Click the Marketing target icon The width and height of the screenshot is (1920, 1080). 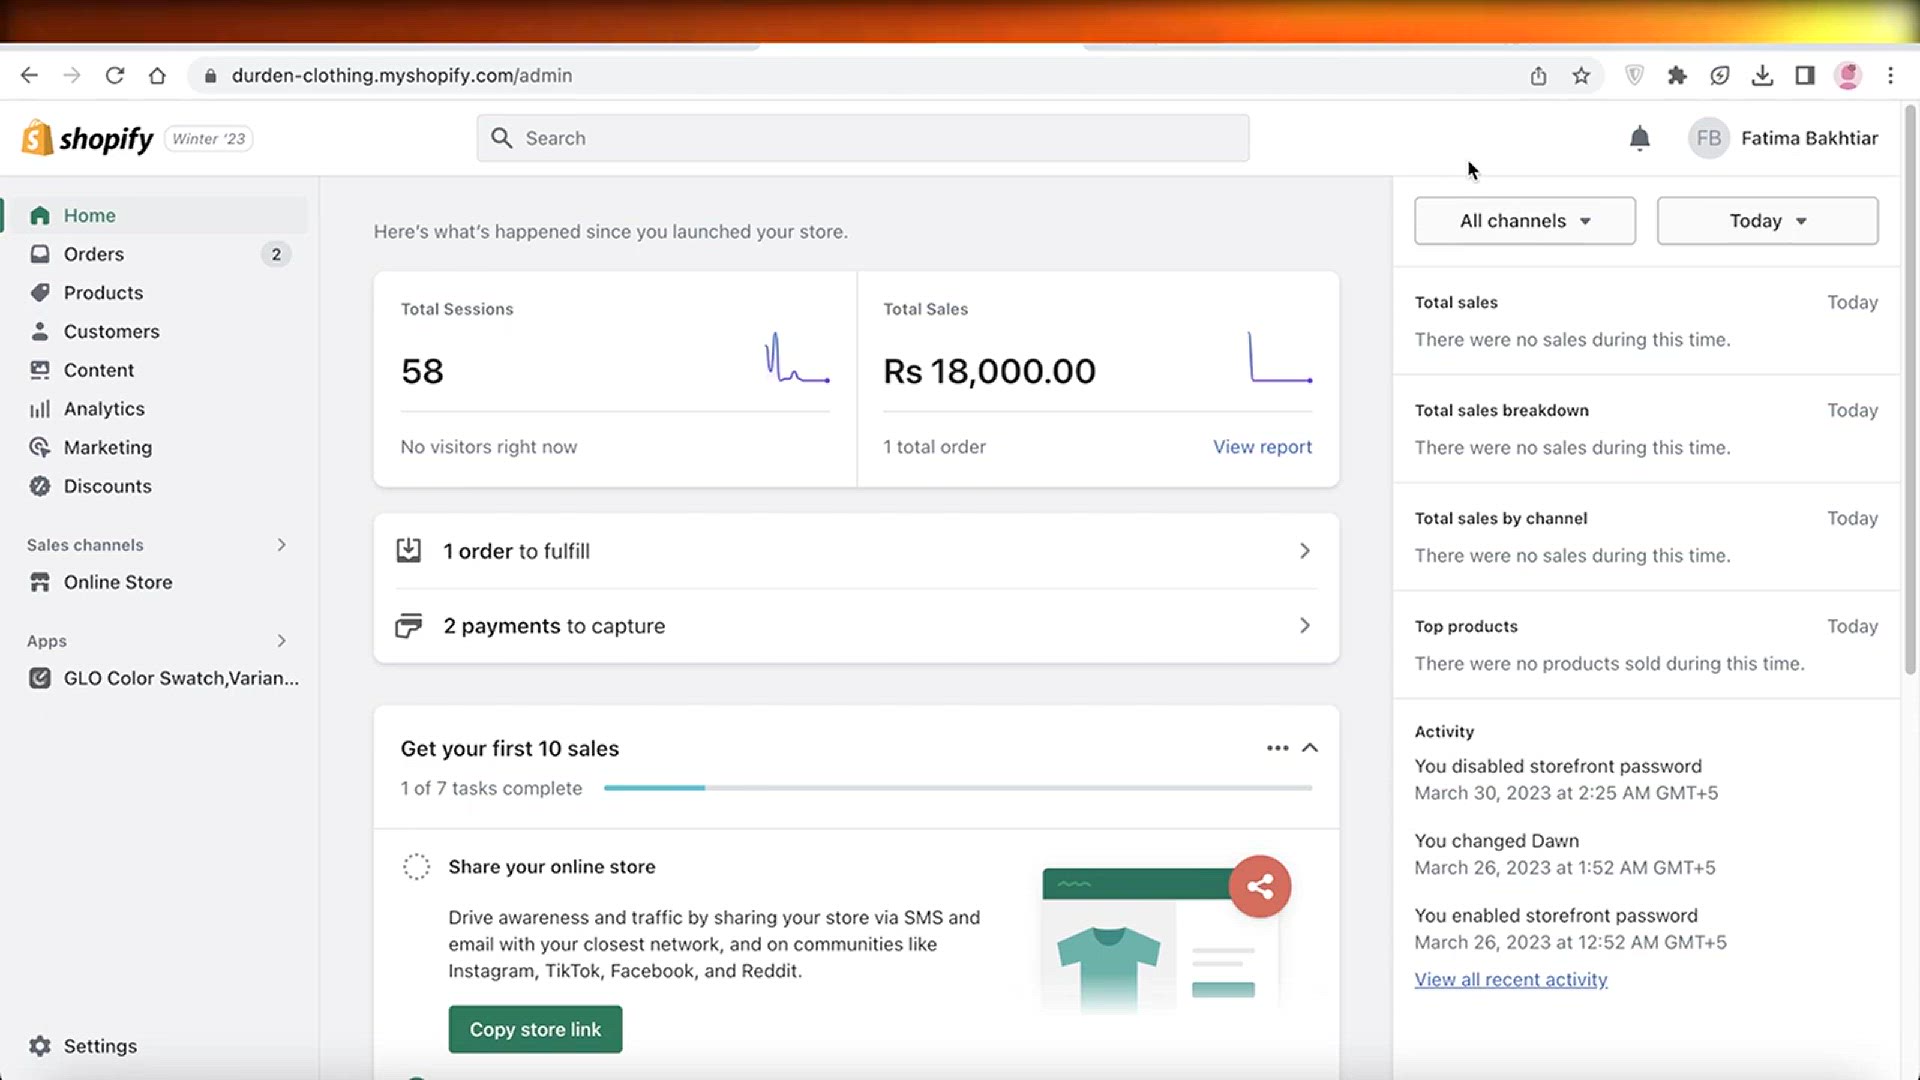(x=40, y=447)
